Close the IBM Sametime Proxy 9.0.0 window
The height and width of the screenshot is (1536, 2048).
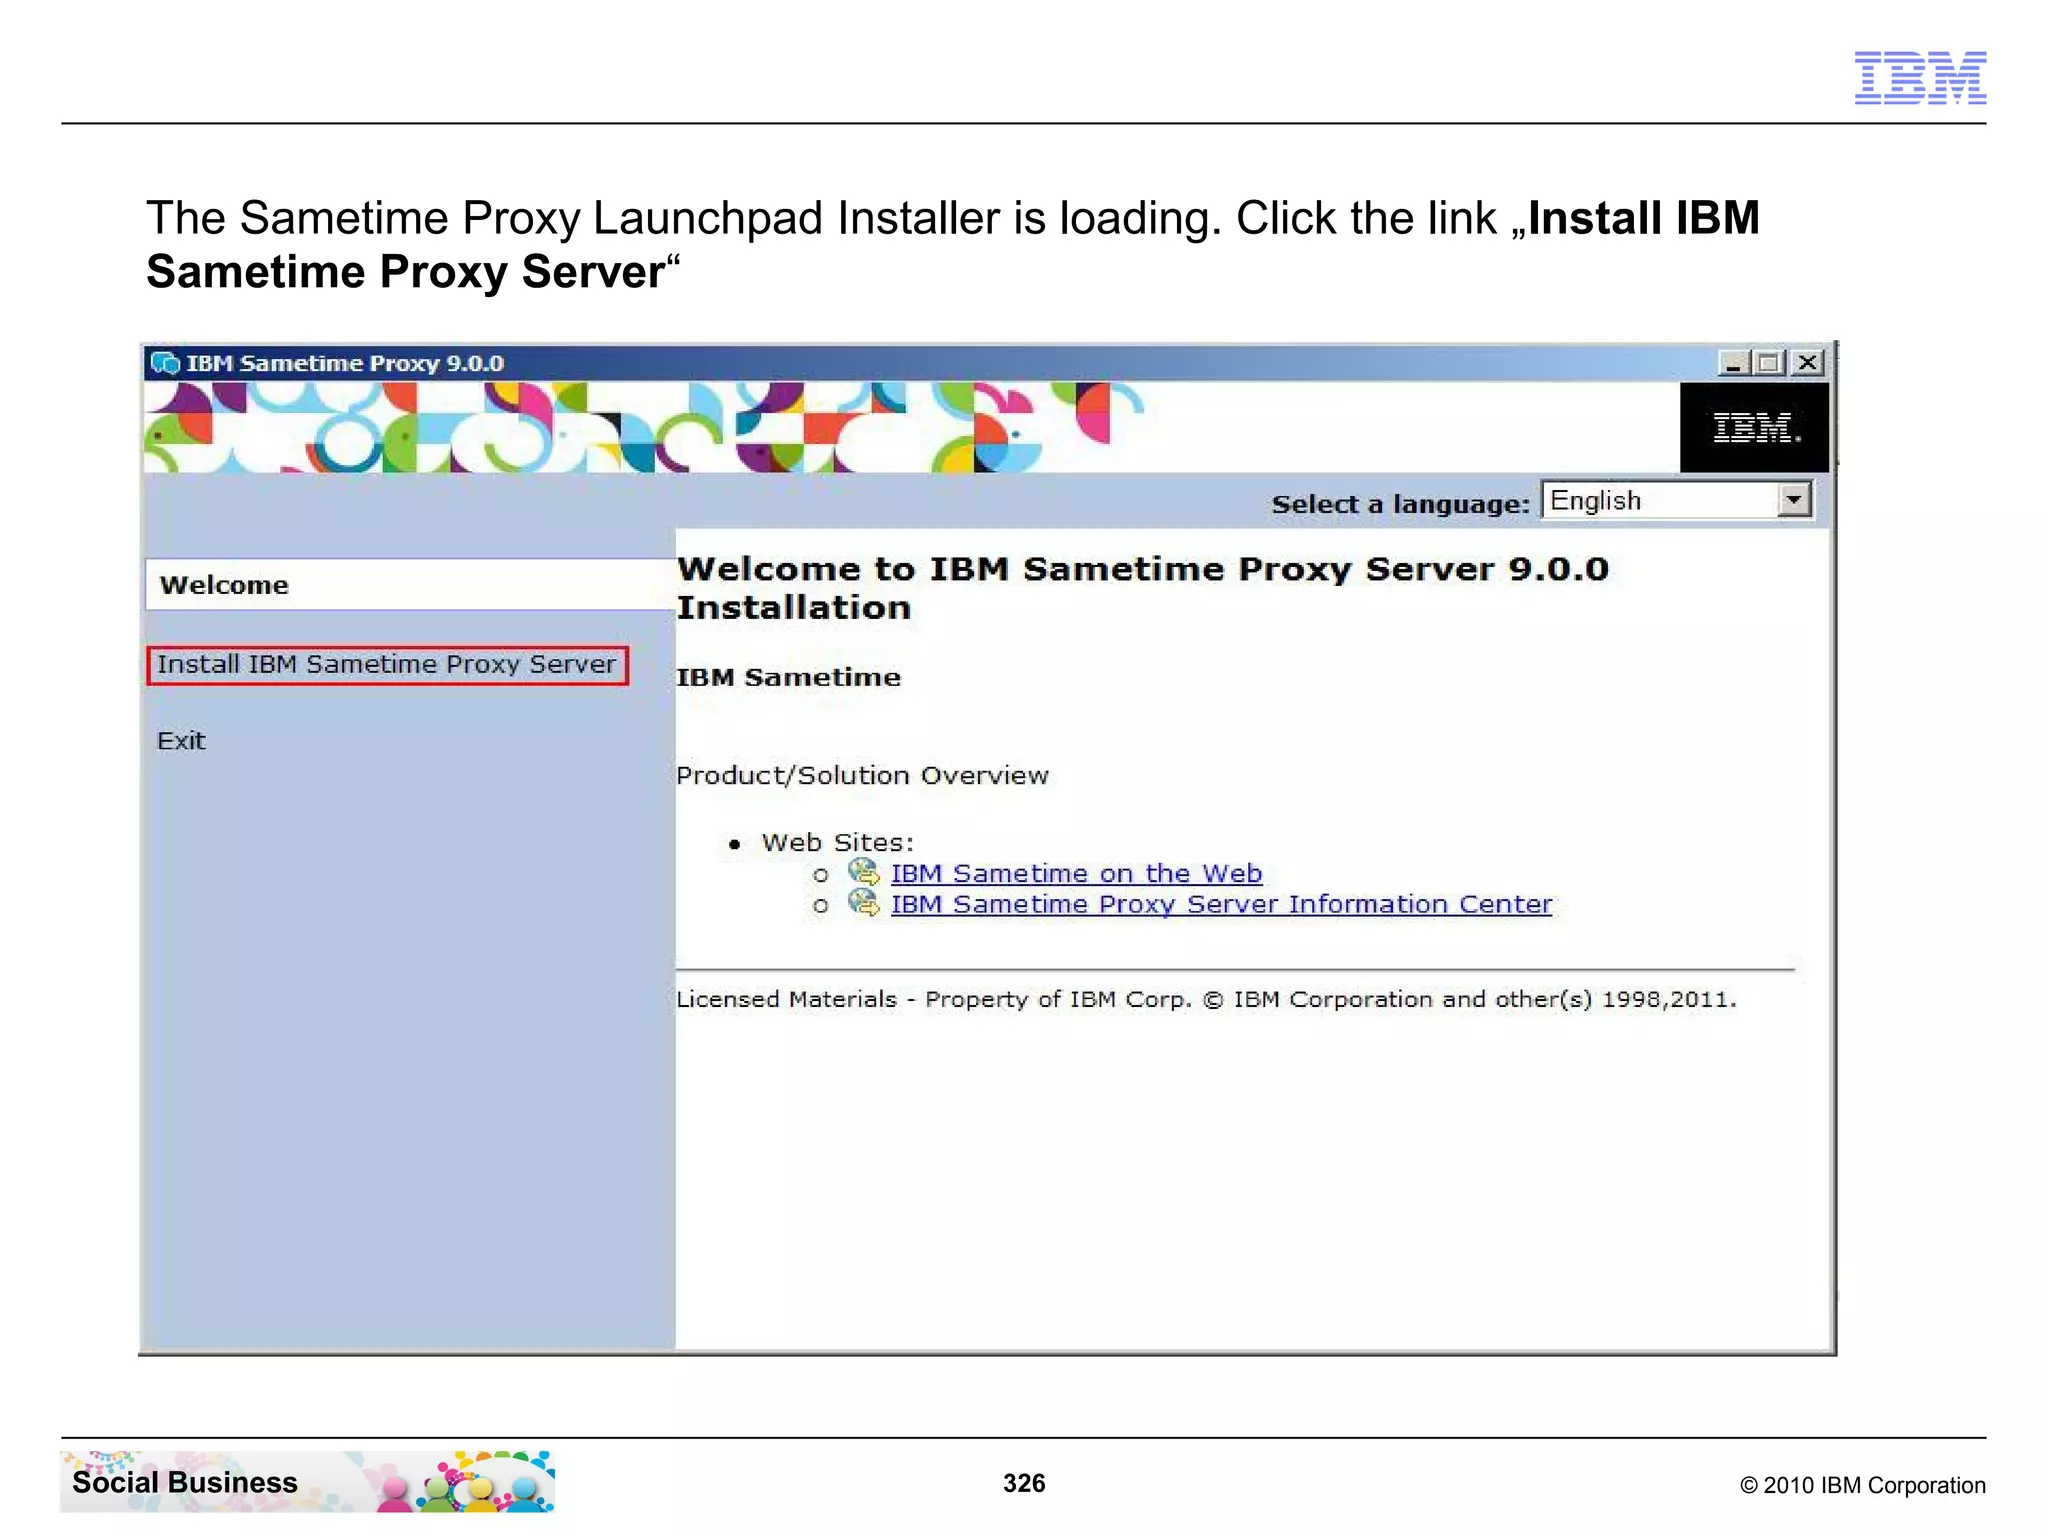pyautogui.click(x=1808, y=363)
